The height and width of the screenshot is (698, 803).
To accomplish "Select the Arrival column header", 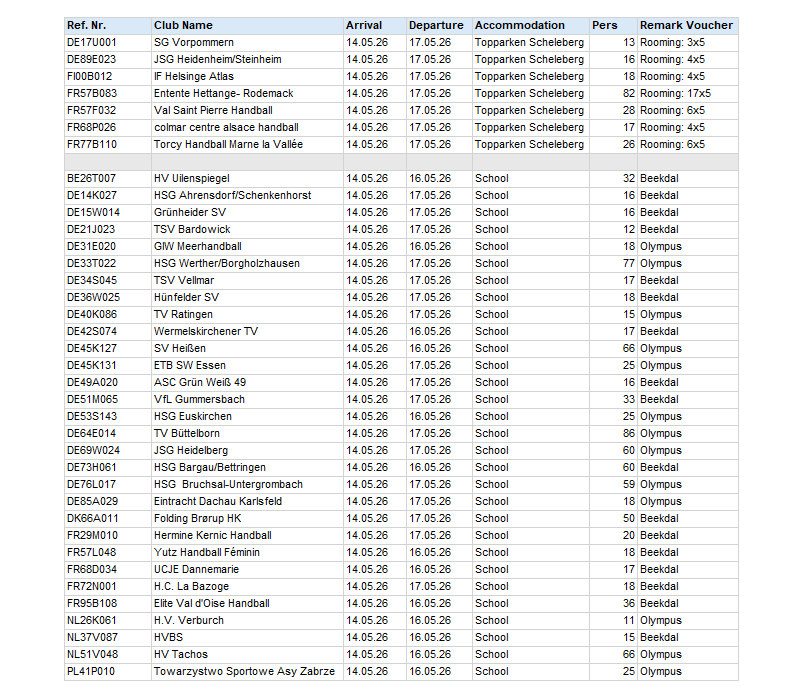I will pos(374,26).
